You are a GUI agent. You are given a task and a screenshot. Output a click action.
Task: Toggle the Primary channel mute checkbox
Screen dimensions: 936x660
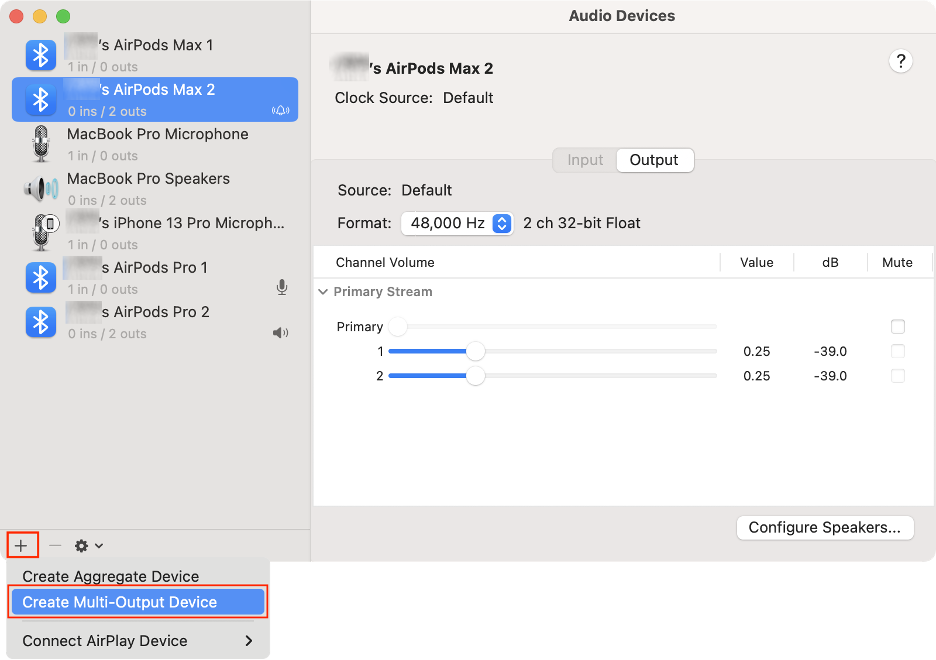tap(898, 326)
